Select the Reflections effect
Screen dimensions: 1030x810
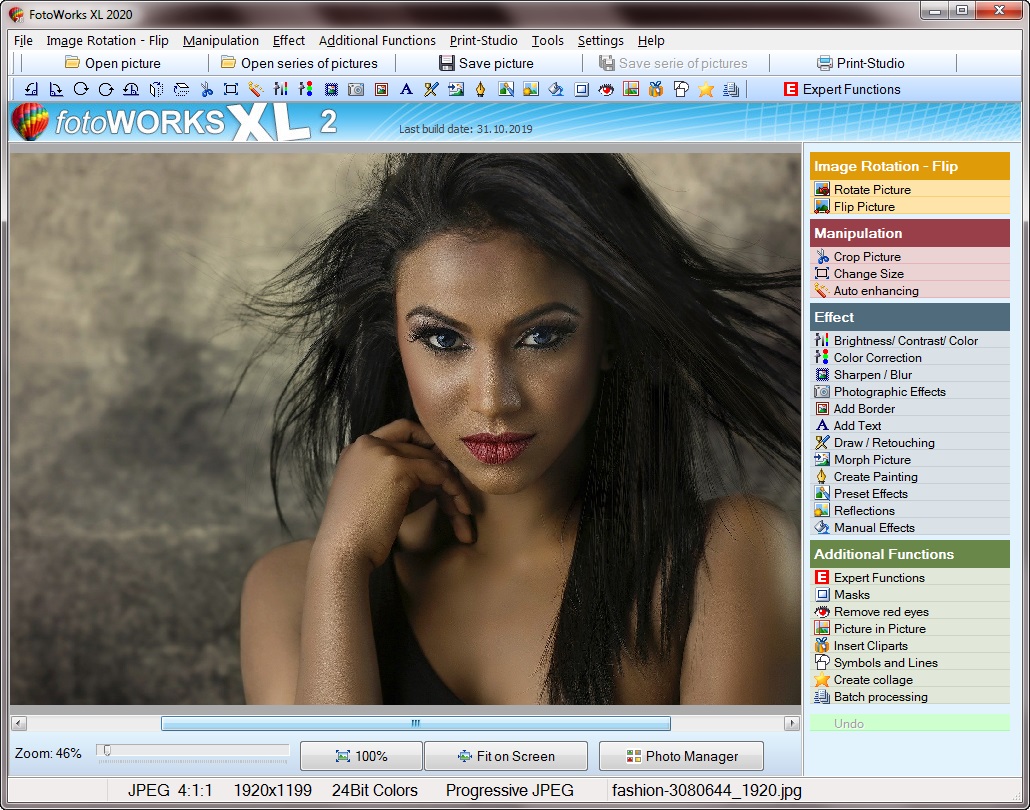(862, 510)
